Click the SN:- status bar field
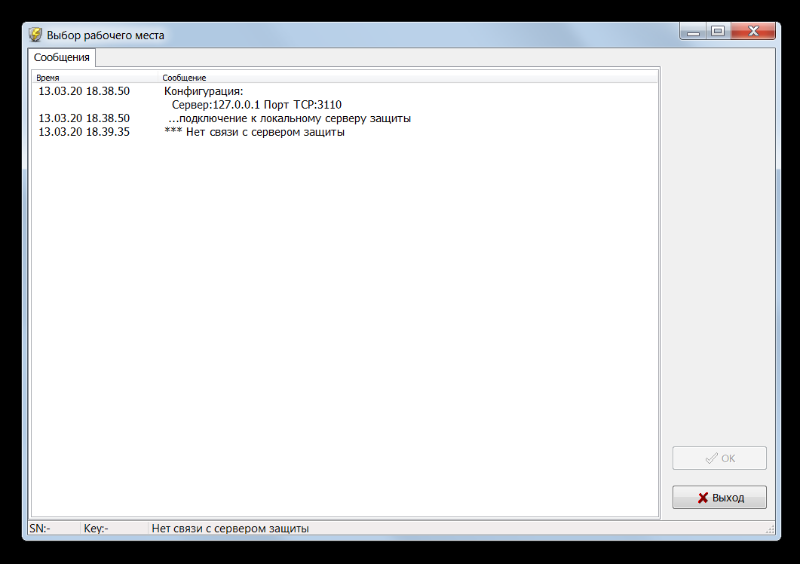Image resolution: width=800 pixels, height=564 pixels. click(54, 528)
